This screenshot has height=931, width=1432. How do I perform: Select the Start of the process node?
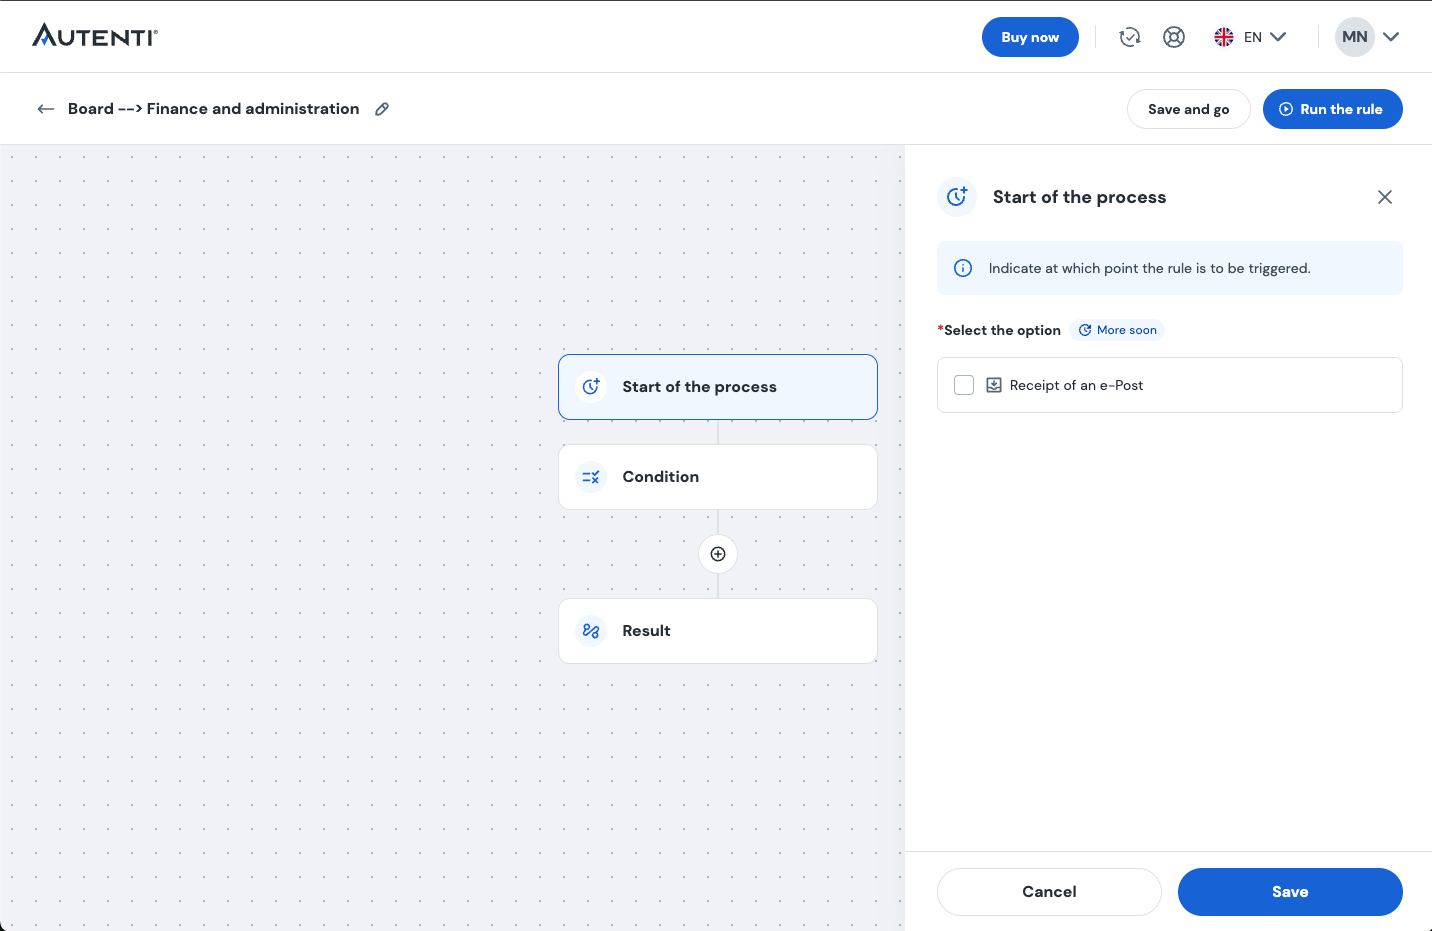(718, 387)
